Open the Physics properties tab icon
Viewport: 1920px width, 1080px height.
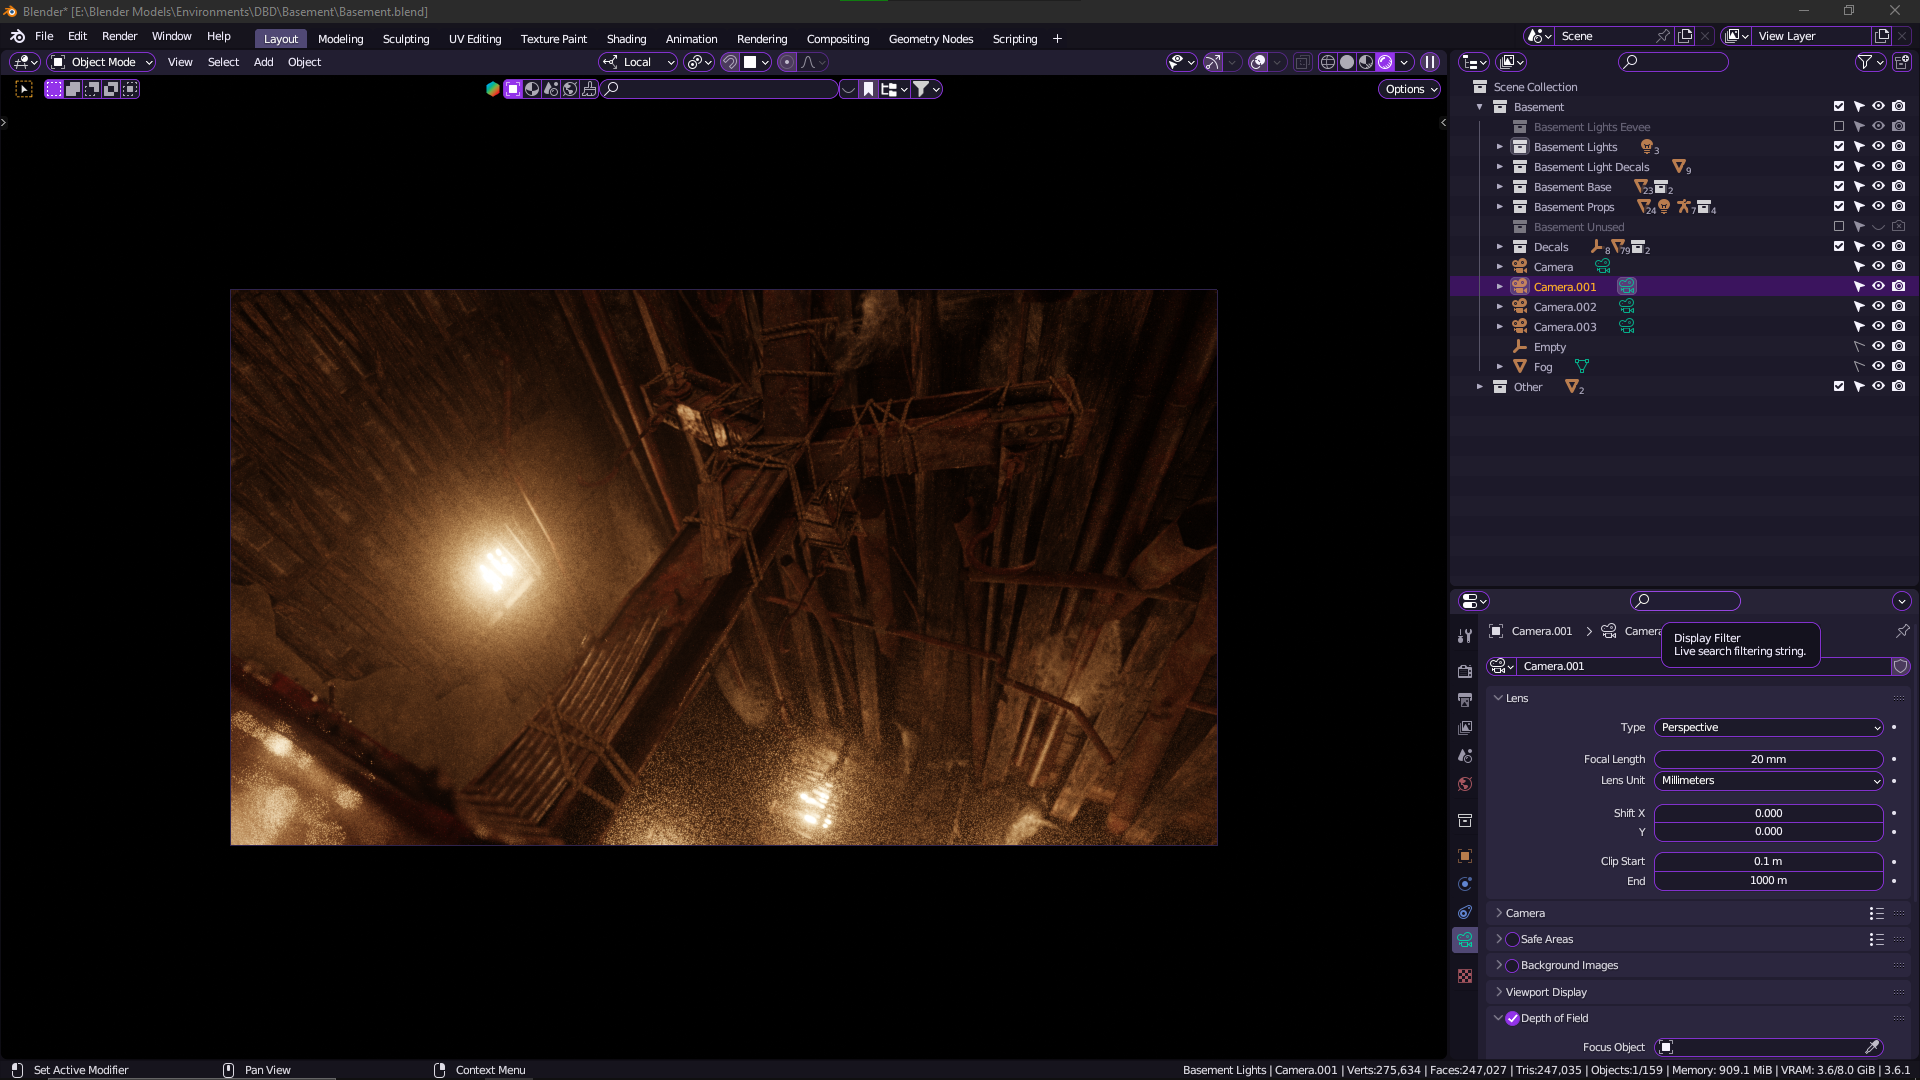(x=1465, y=883)
